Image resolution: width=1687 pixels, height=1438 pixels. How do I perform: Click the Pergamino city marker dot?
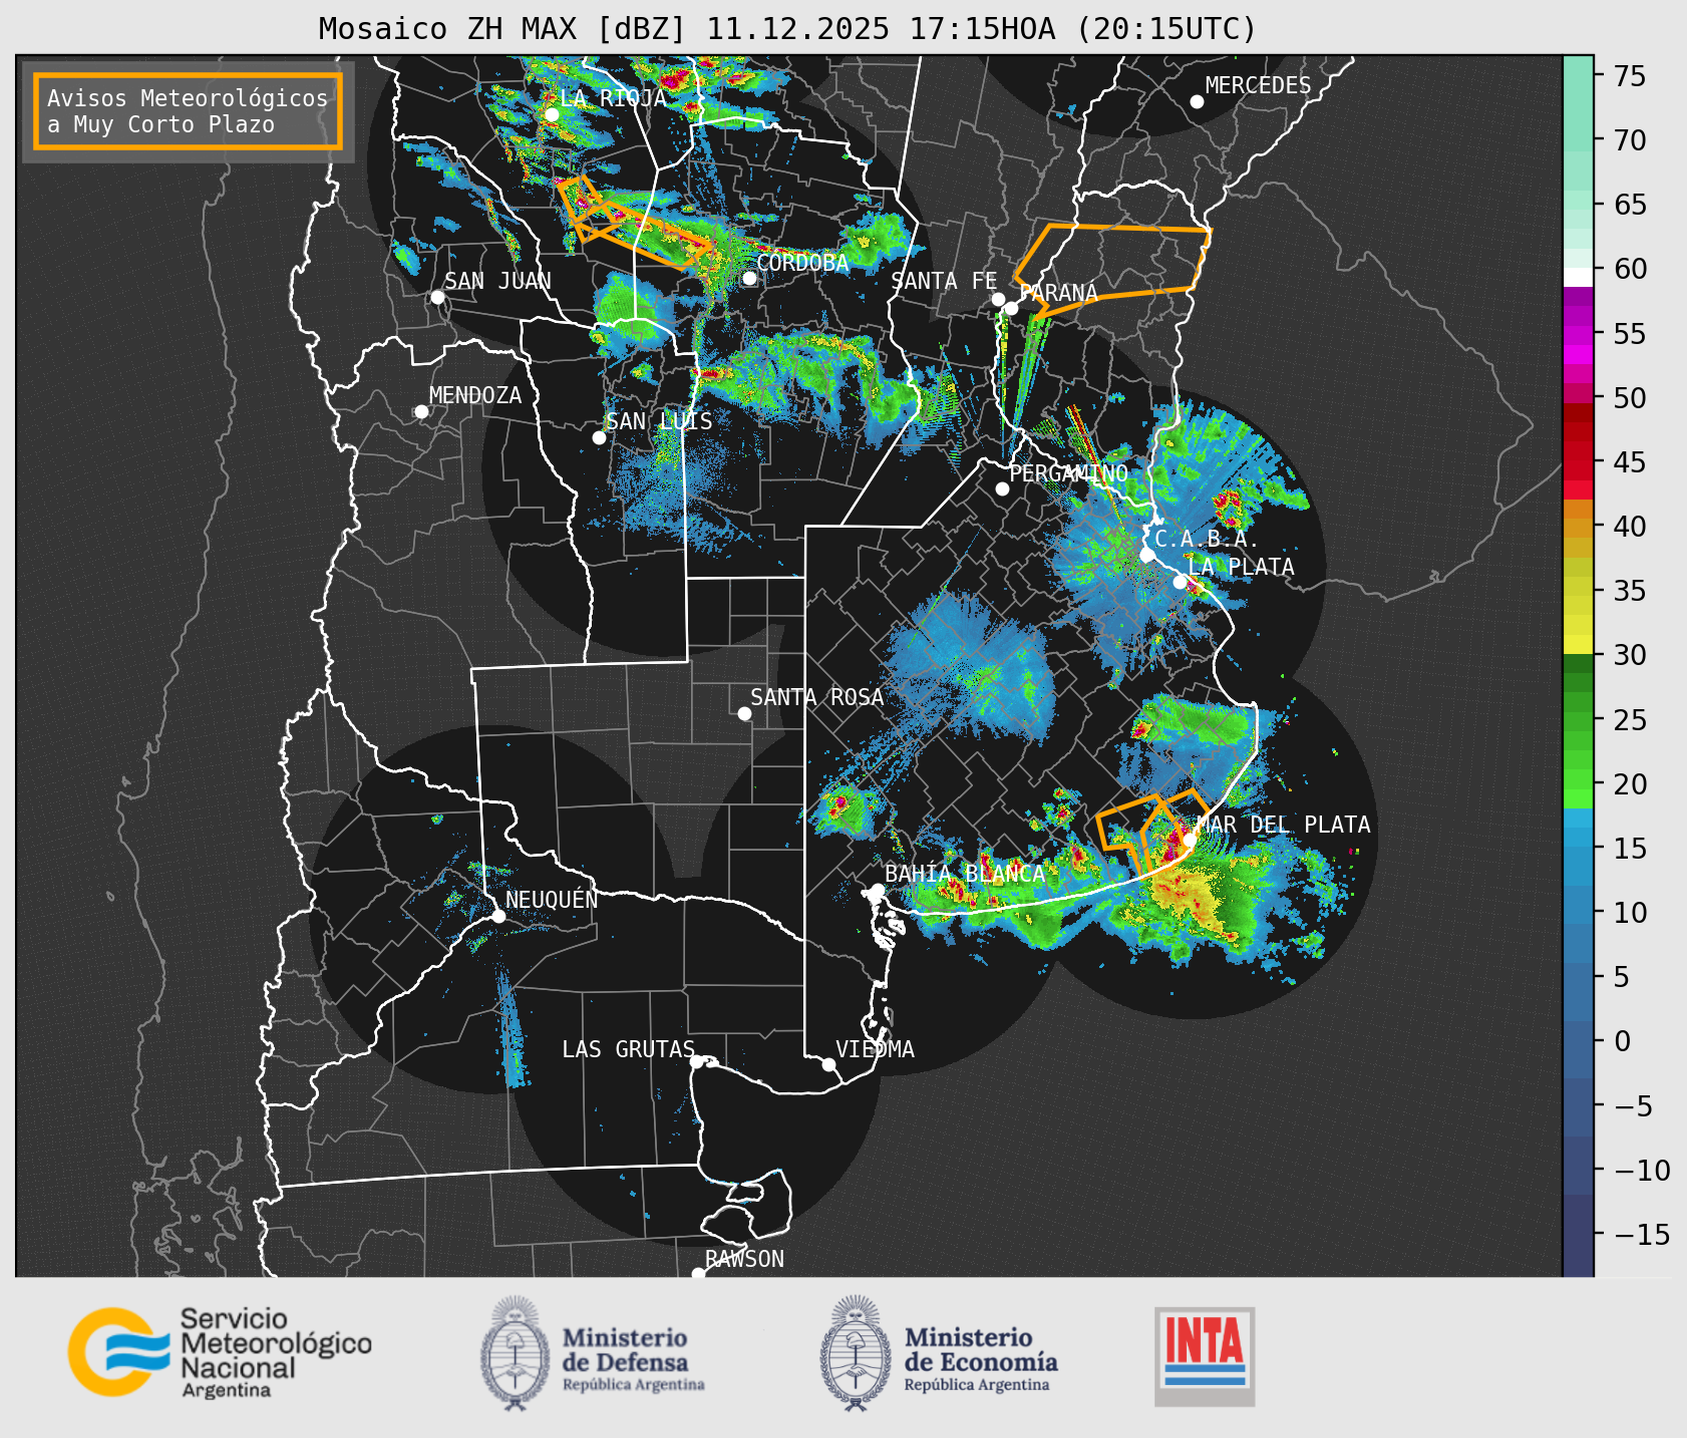(1002, 489)
